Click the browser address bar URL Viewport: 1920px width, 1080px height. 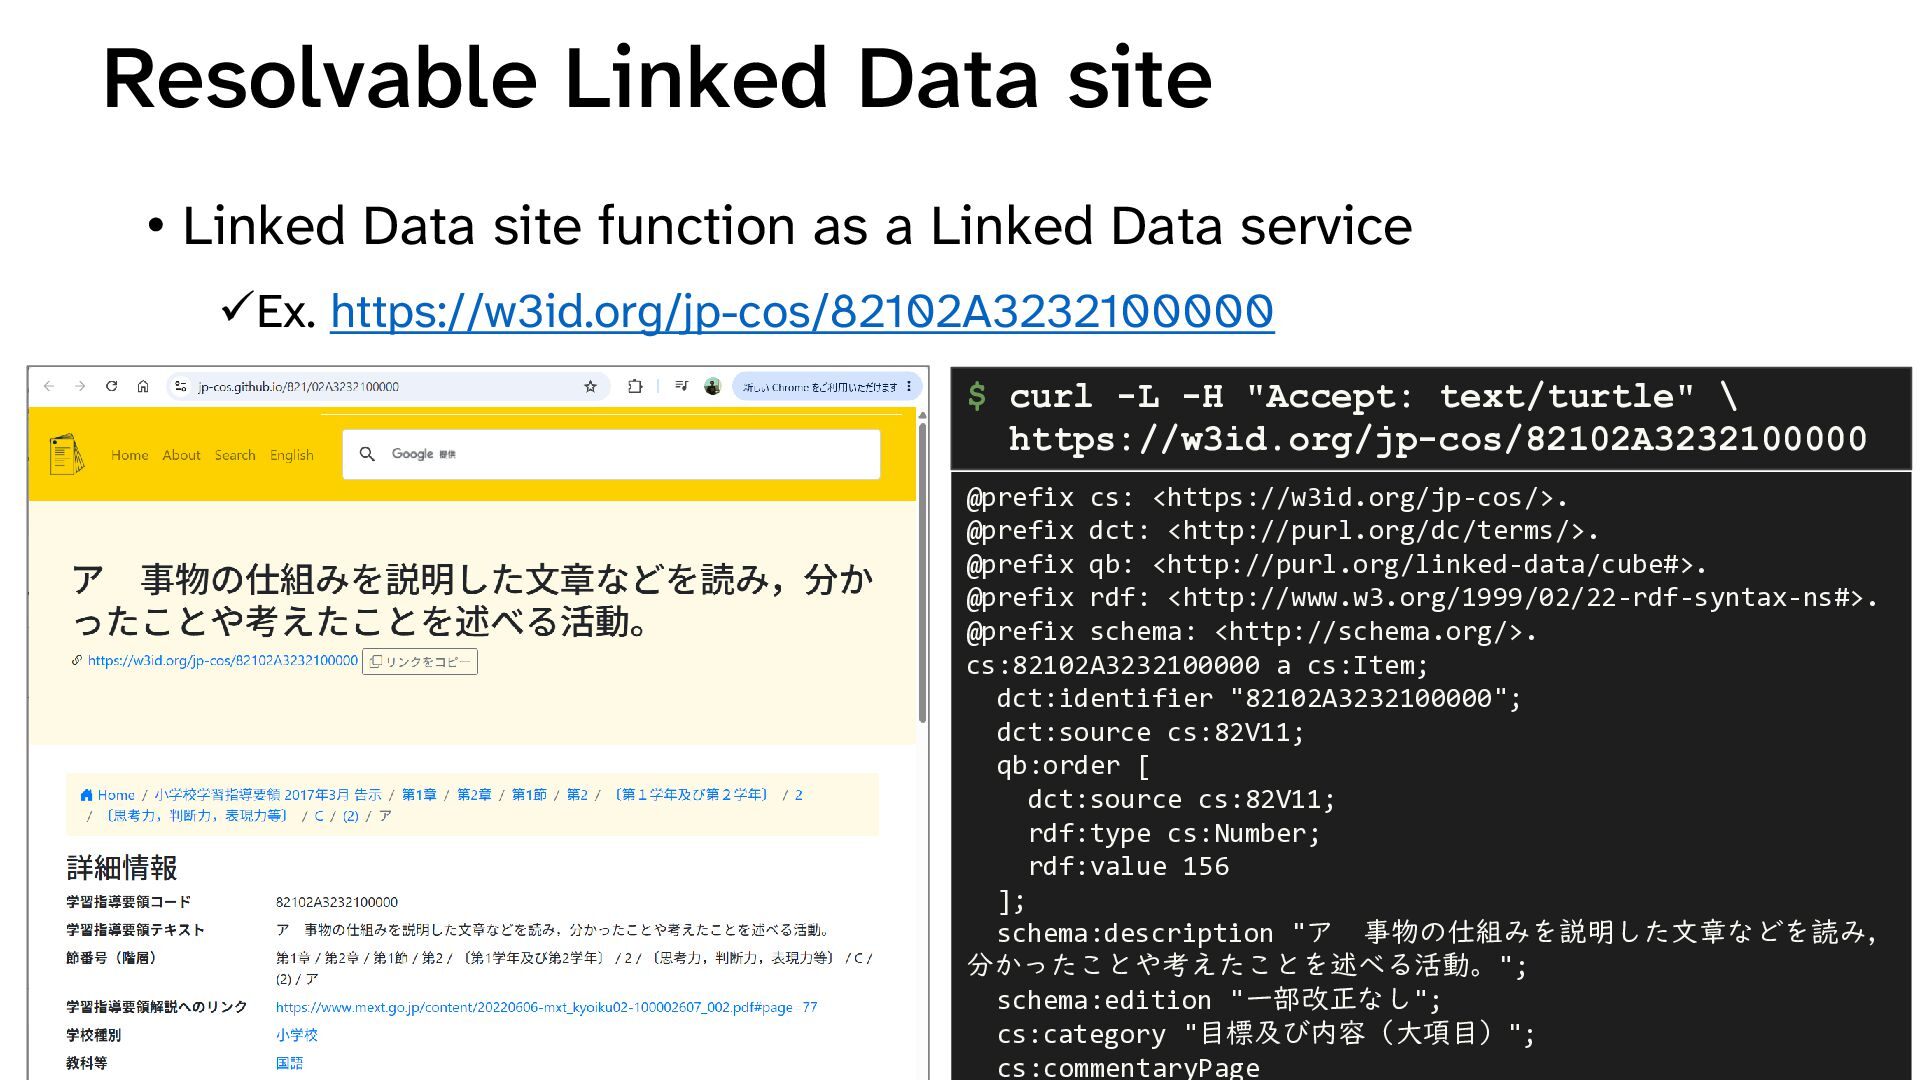[298, 387]
